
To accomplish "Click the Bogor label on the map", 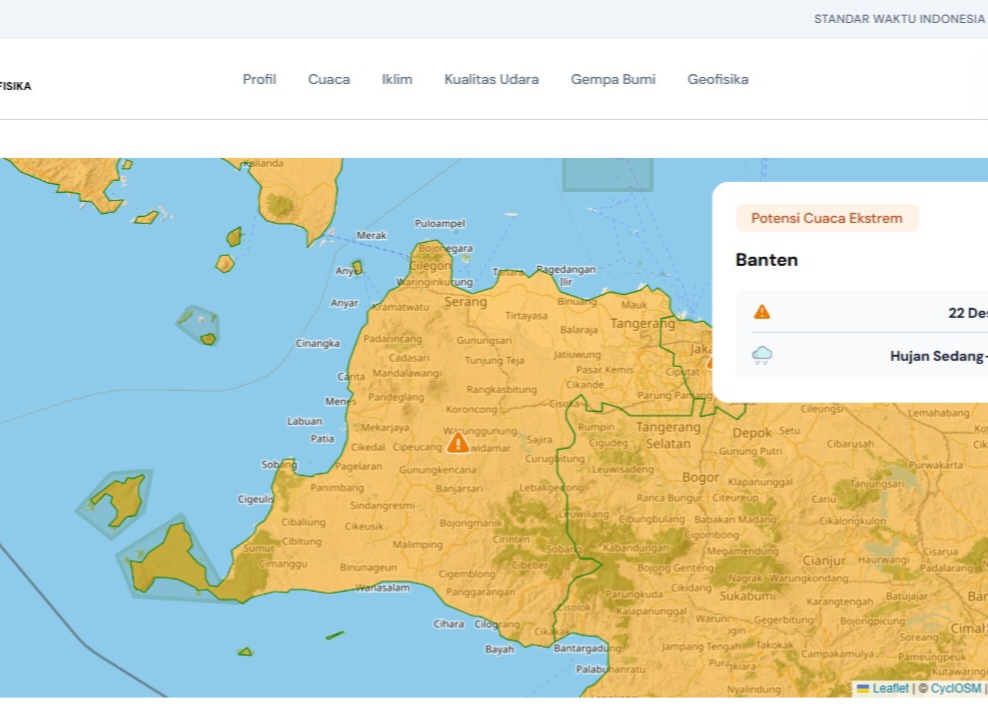I will (x=700, y=477).
